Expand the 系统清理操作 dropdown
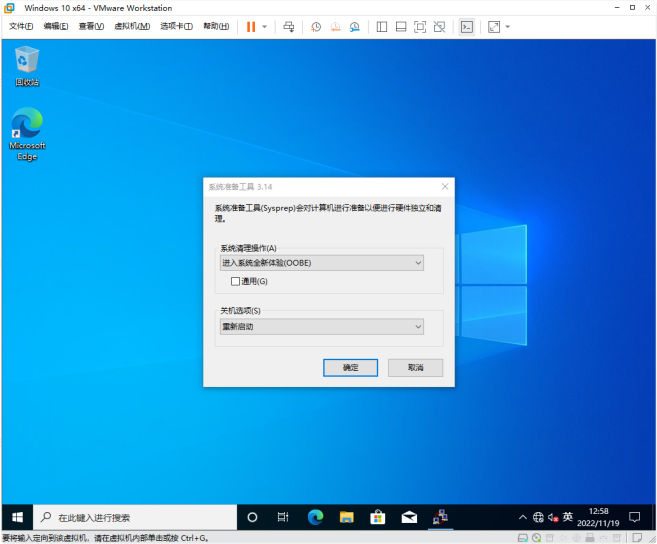The height and width of the screenshot is (544, 657). click(321, 263)
